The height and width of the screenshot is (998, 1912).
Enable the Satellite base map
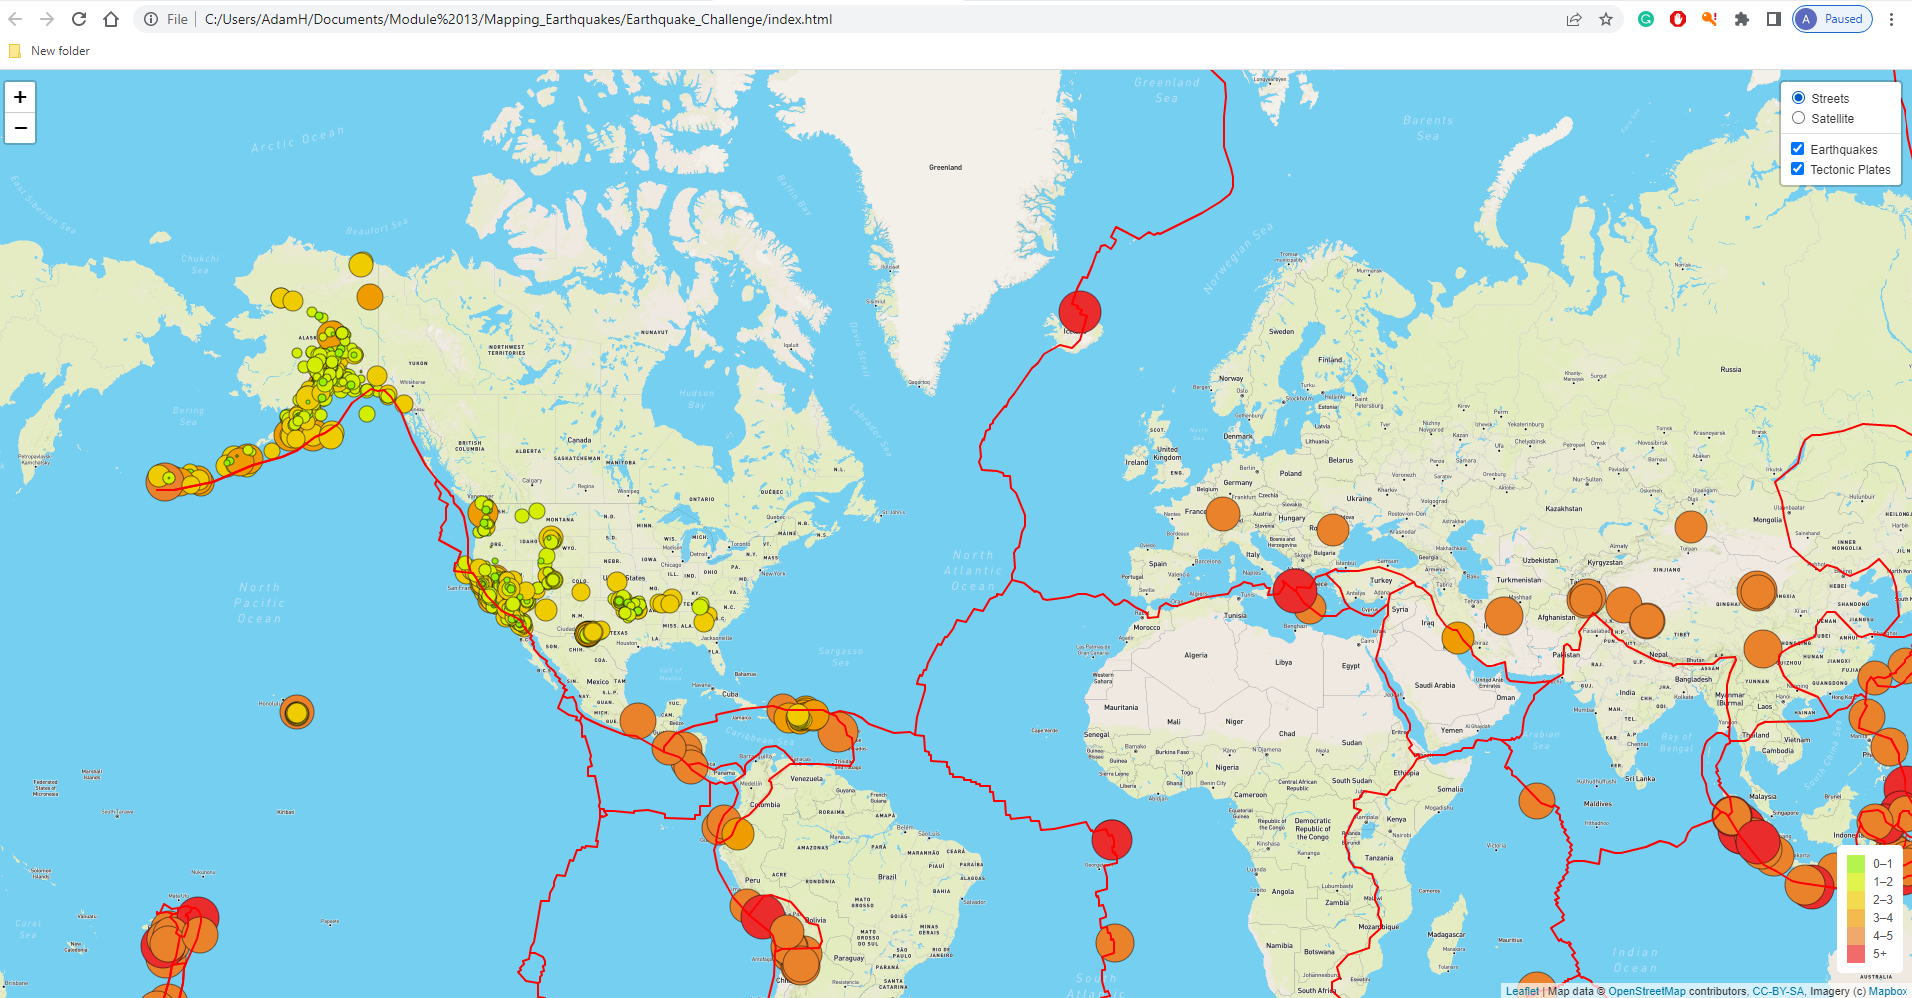pyautogui.click(x=1799, y=118)
